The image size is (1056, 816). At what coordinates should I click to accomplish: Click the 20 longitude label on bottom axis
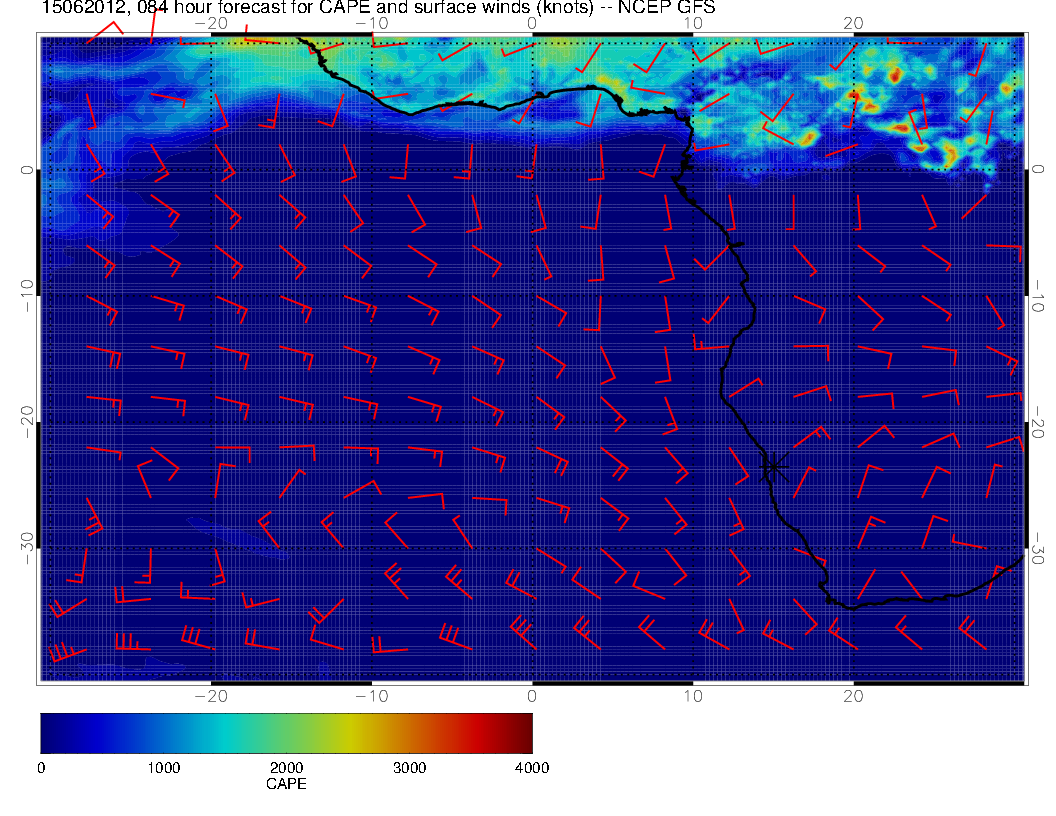pyautogui.click(x=853, y=695)
